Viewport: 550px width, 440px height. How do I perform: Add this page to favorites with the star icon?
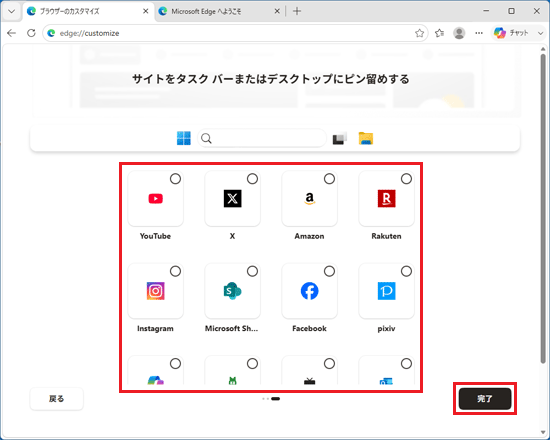click(419, 33)
